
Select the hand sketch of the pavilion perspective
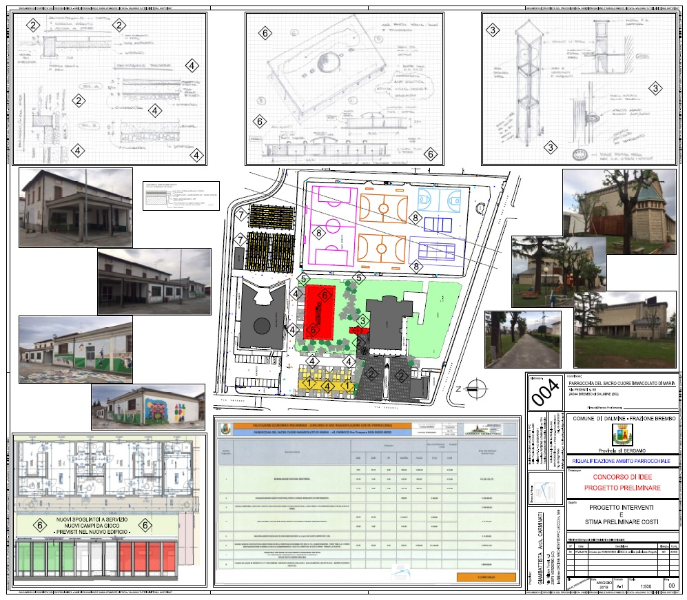click(x=326, y=66)
